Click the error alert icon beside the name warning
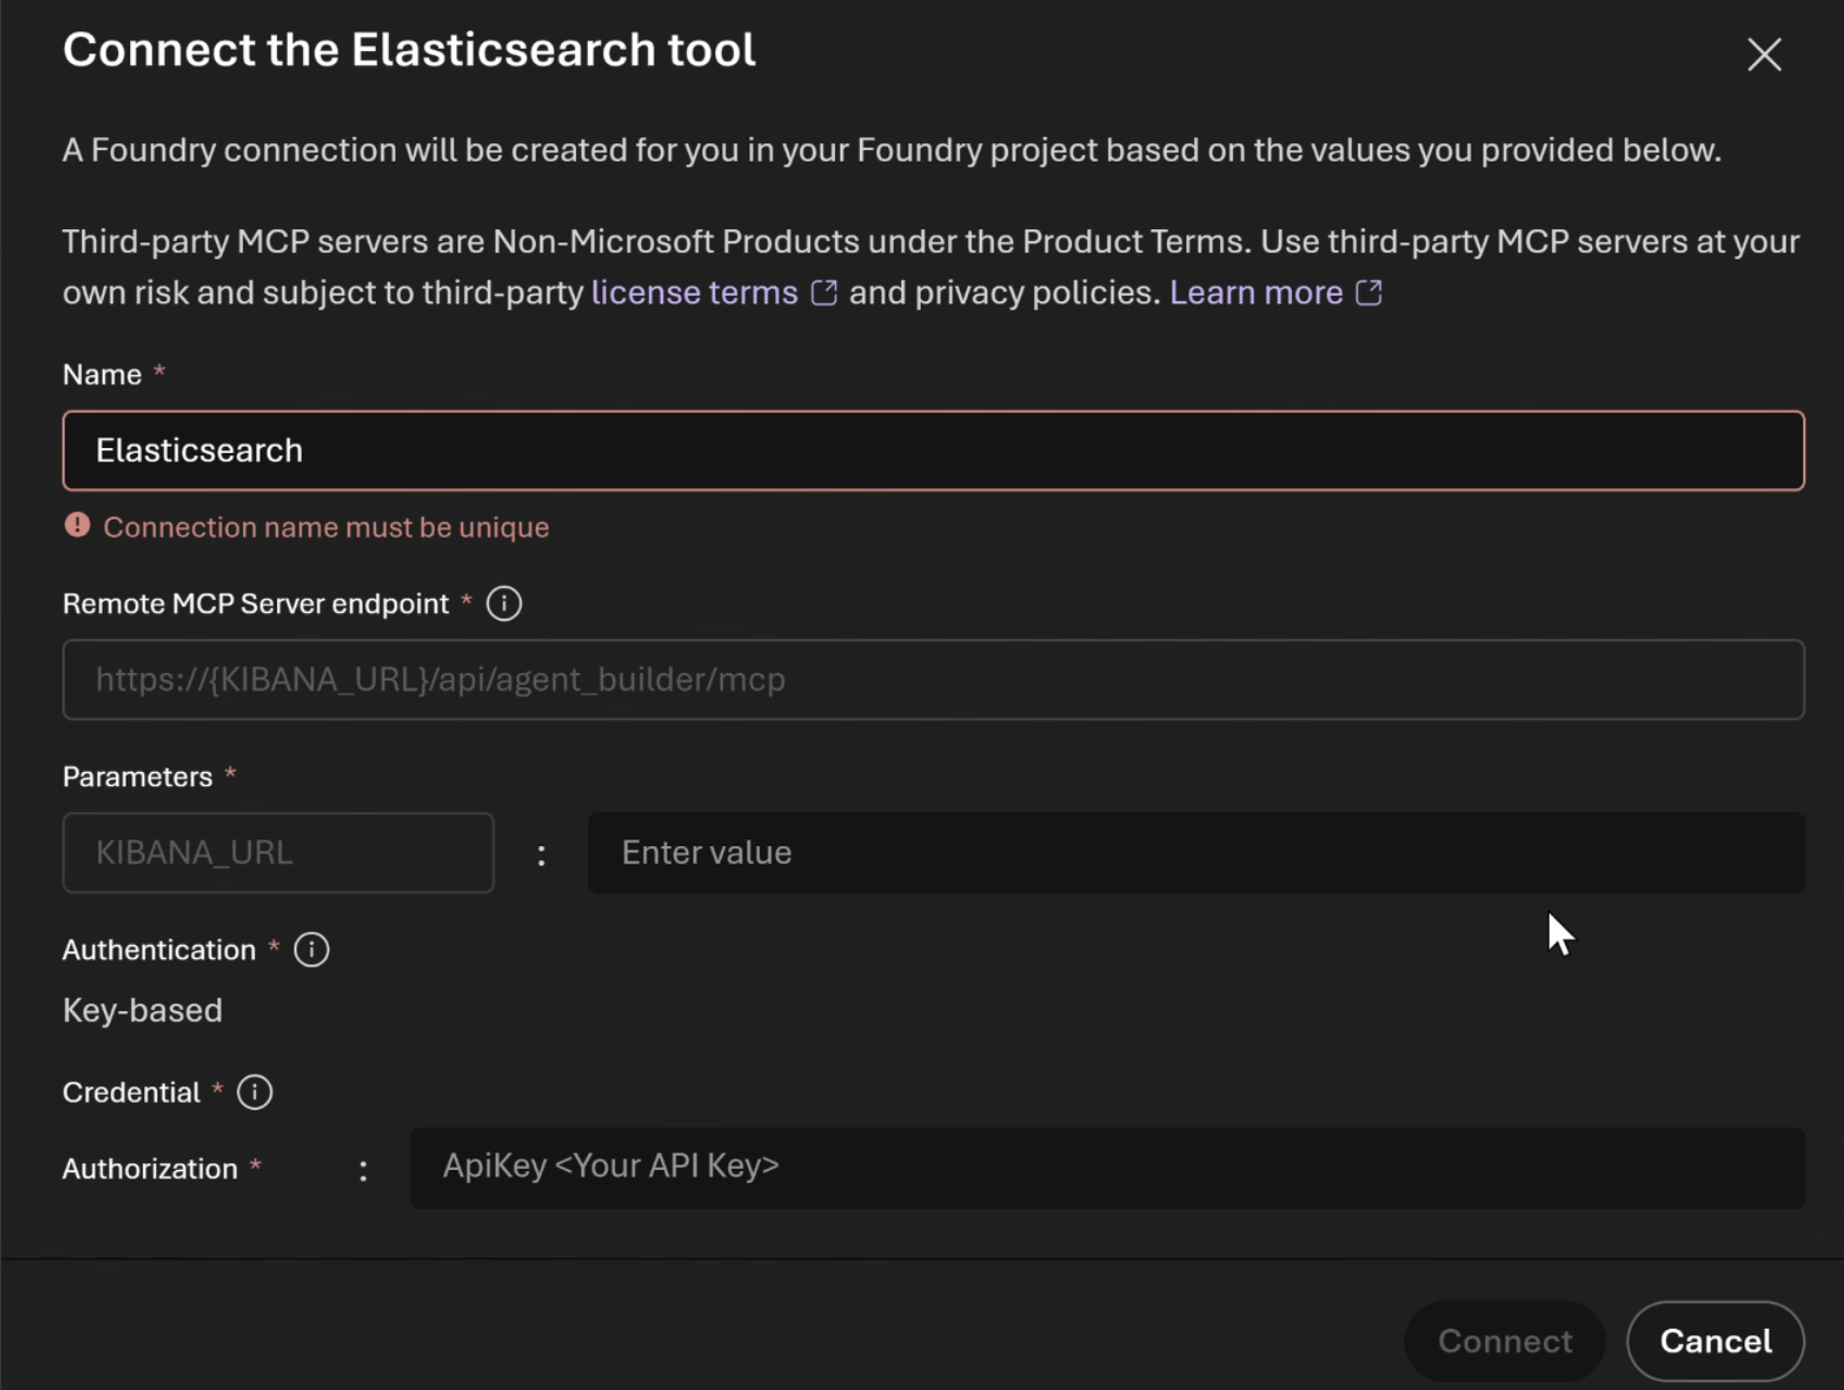1844x1390 pixels. click(x=77, y=525)
